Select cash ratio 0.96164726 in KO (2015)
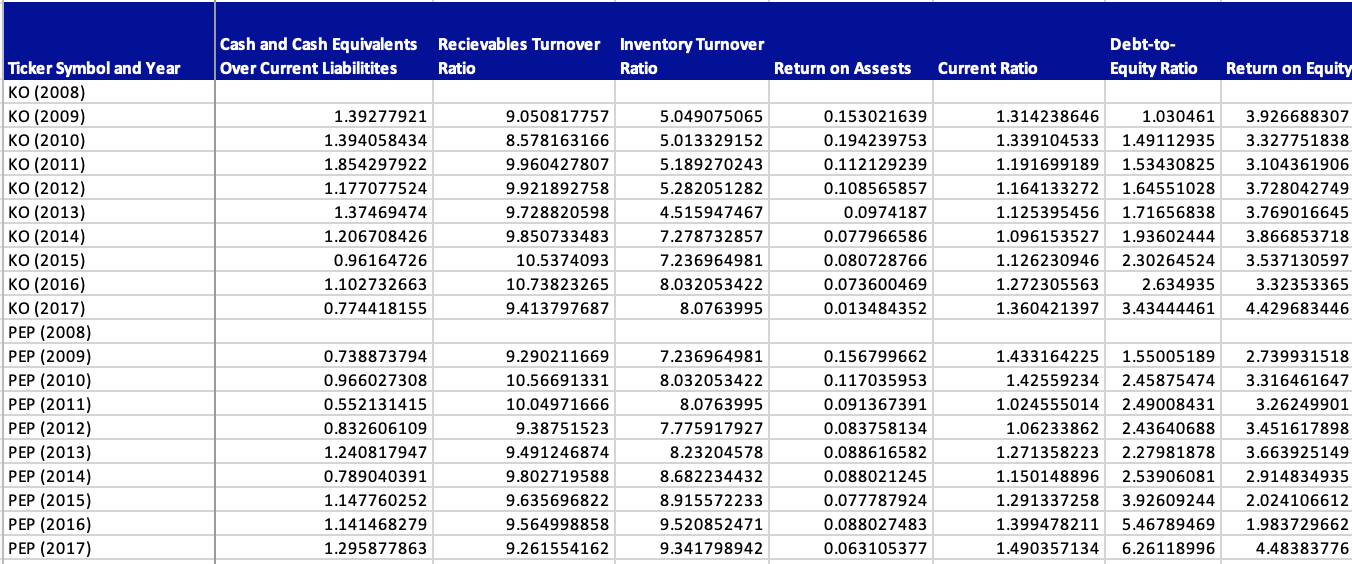Viewport: 1352px width, 564px height. click(324, 260)
